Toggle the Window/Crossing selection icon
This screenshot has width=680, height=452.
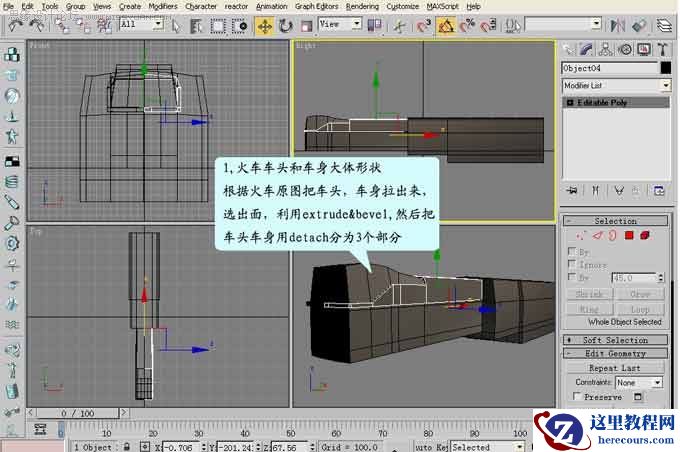[239, 26]
